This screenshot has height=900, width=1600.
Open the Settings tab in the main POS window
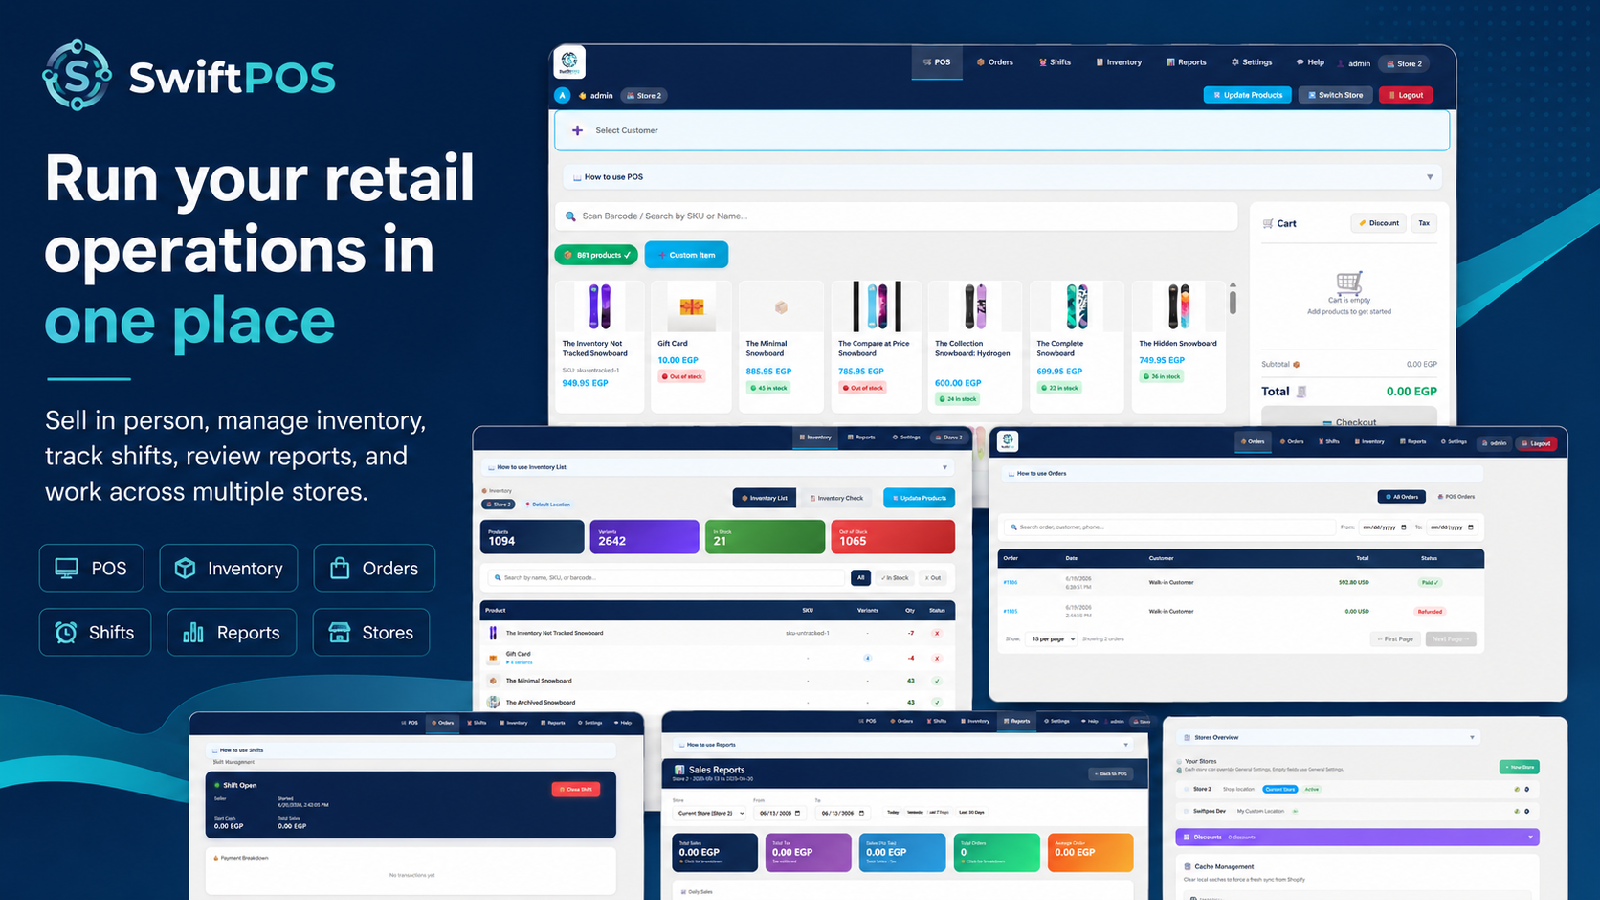tap(1252, 62)
